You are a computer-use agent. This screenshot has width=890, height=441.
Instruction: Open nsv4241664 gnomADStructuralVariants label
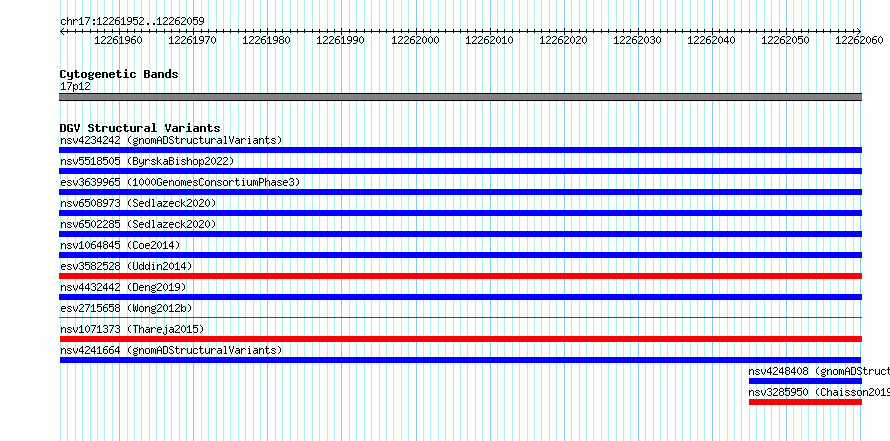(171, 350)
